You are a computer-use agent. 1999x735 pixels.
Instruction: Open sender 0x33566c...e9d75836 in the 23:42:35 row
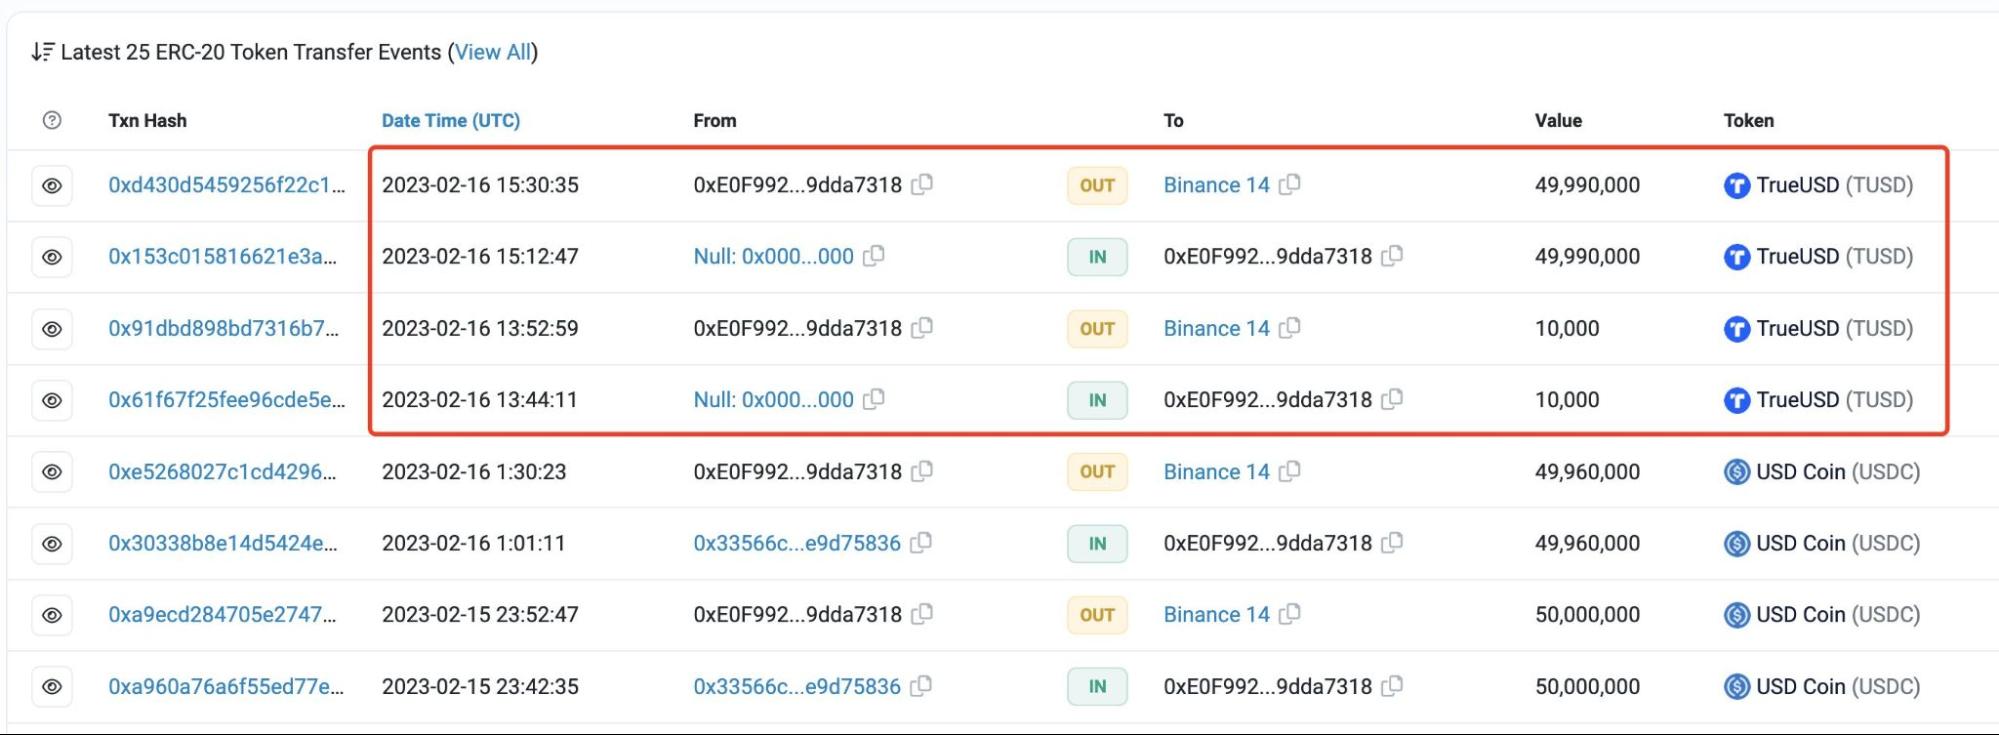pyautogui.click(x=796, y=687)
